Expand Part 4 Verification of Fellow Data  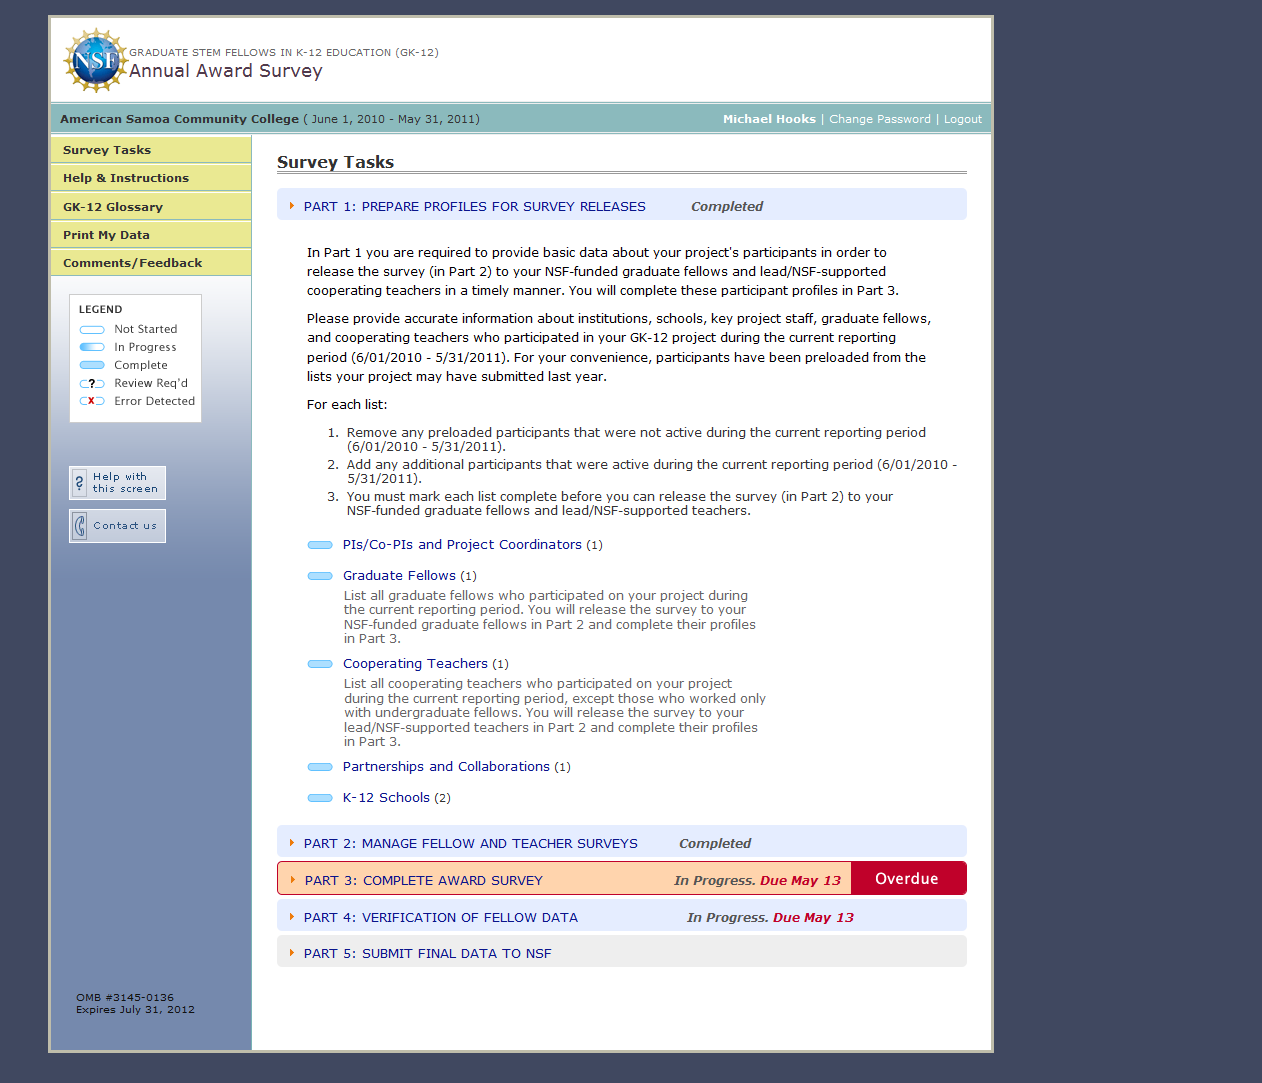[x=292, y=917]
